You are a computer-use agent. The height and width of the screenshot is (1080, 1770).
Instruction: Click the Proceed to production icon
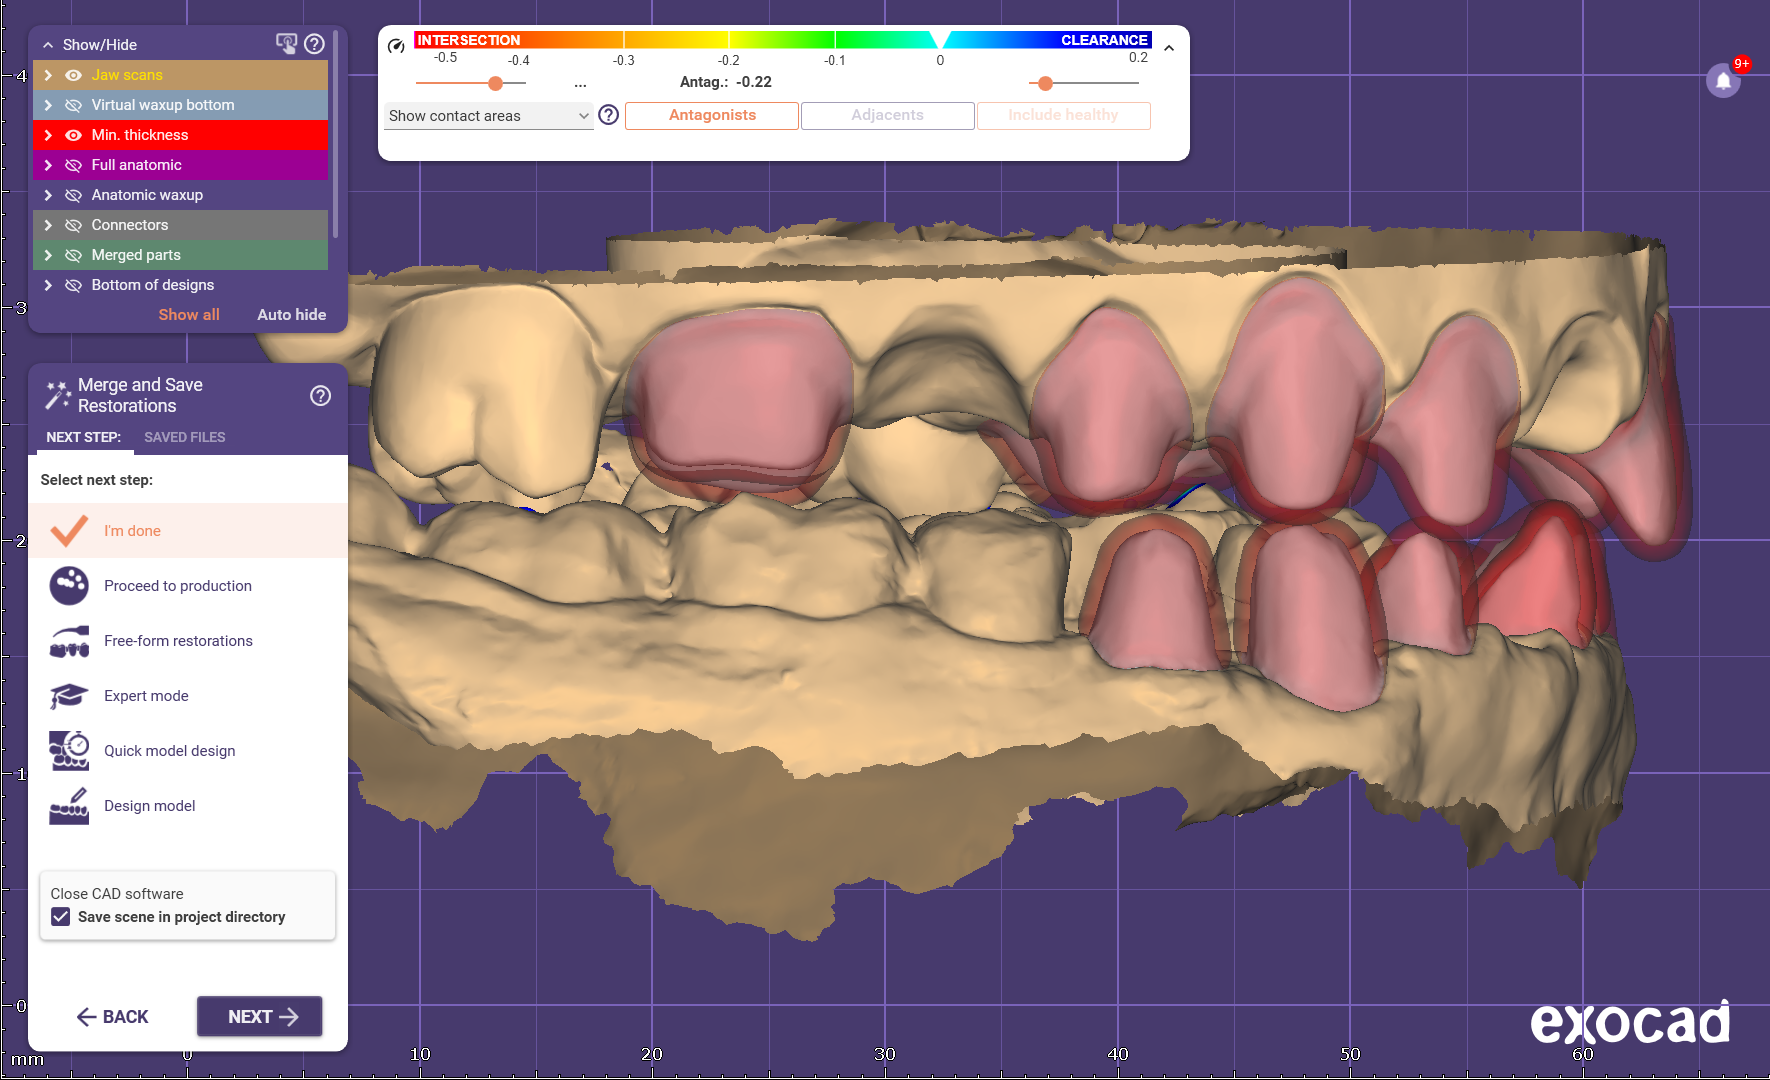pos(69,586)
